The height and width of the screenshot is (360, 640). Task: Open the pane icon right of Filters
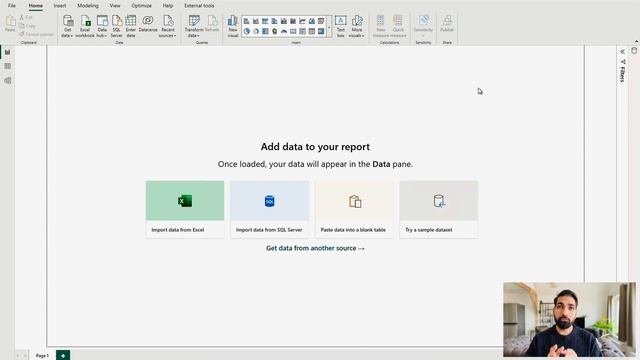pyautogui.click(x=634, y=51)
